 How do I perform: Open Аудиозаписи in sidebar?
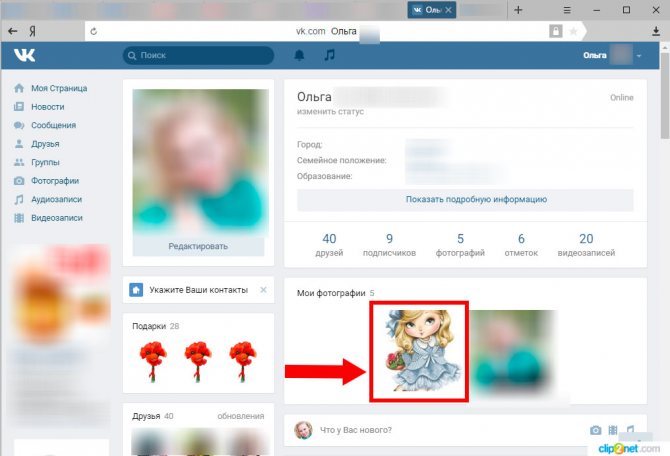tap(56, 200)
